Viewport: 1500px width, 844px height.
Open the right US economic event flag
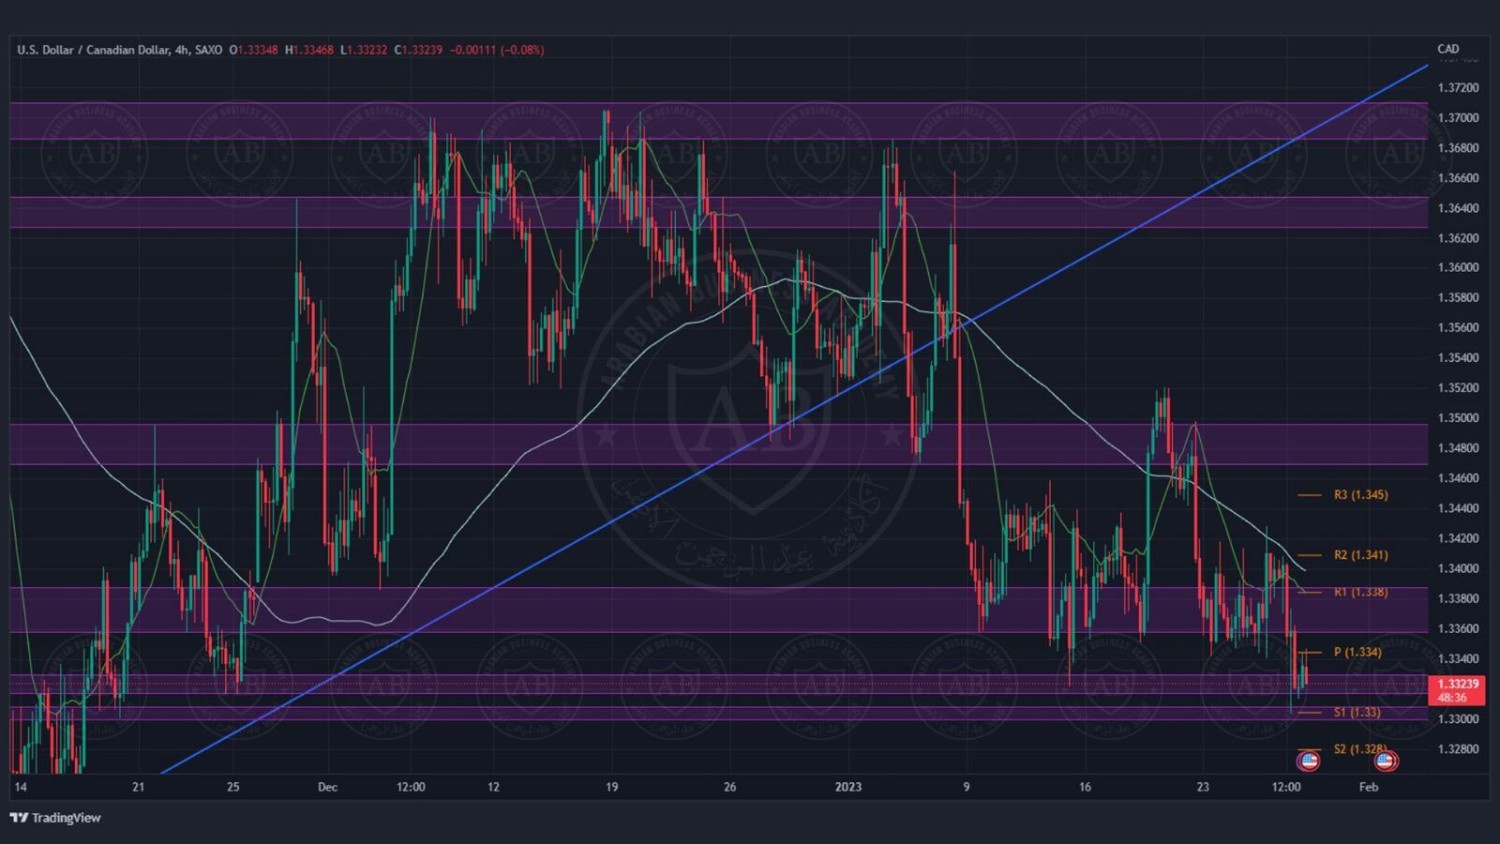click(x=1385, y=761)
